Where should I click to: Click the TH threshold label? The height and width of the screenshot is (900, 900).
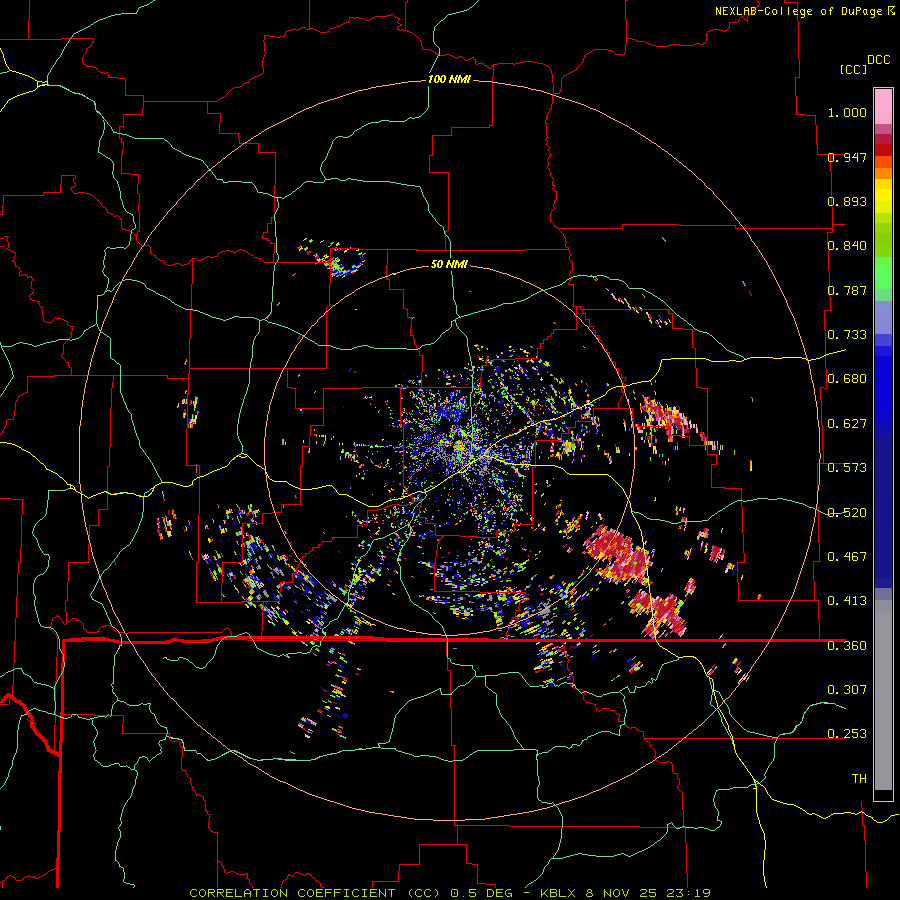[x=859, y=778]
